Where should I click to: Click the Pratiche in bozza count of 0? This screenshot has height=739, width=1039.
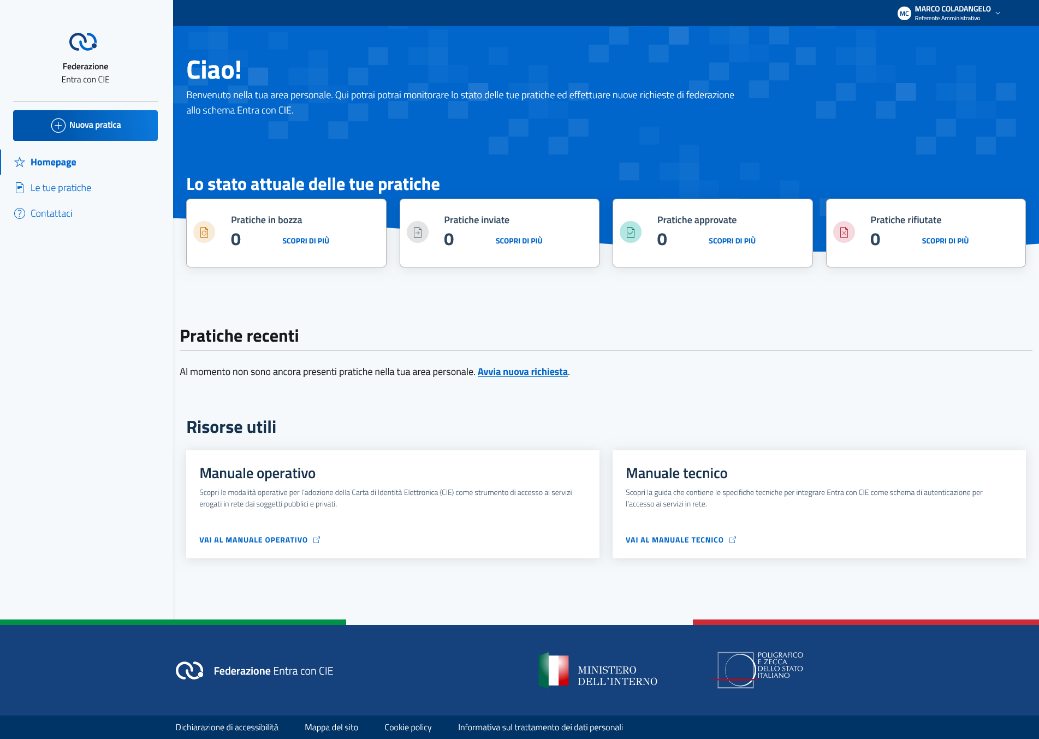(x=236, y=240)
